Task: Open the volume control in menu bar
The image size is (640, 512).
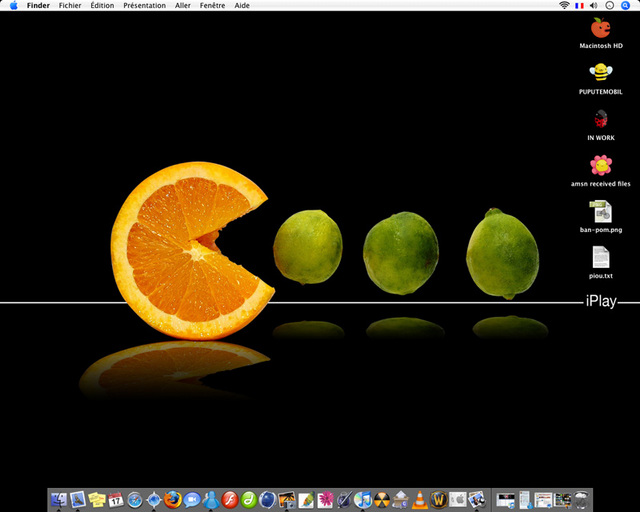Action: pyautogui.click(x=593, y=5)
